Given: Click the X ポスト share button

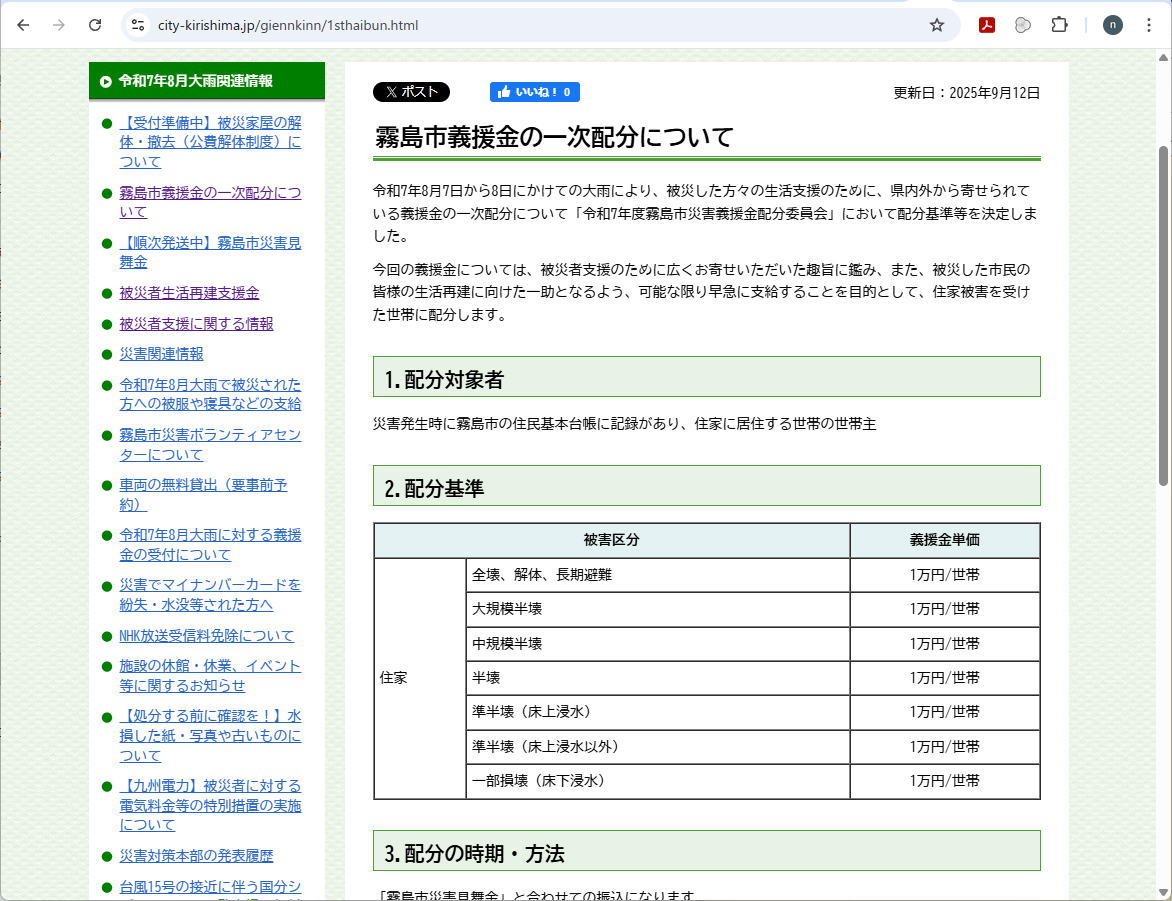Looking at the screenshot, I should pyautogui.click(x=411, y=92).
